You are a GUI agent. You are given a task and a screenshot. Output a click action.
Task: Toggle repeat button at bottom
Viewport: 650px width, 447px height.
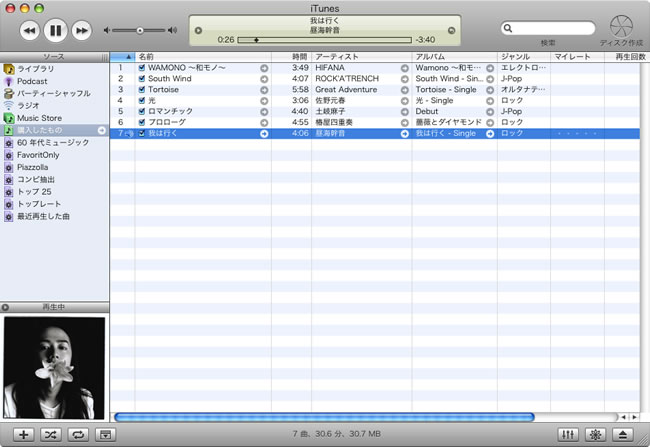(x=78, y=435)
